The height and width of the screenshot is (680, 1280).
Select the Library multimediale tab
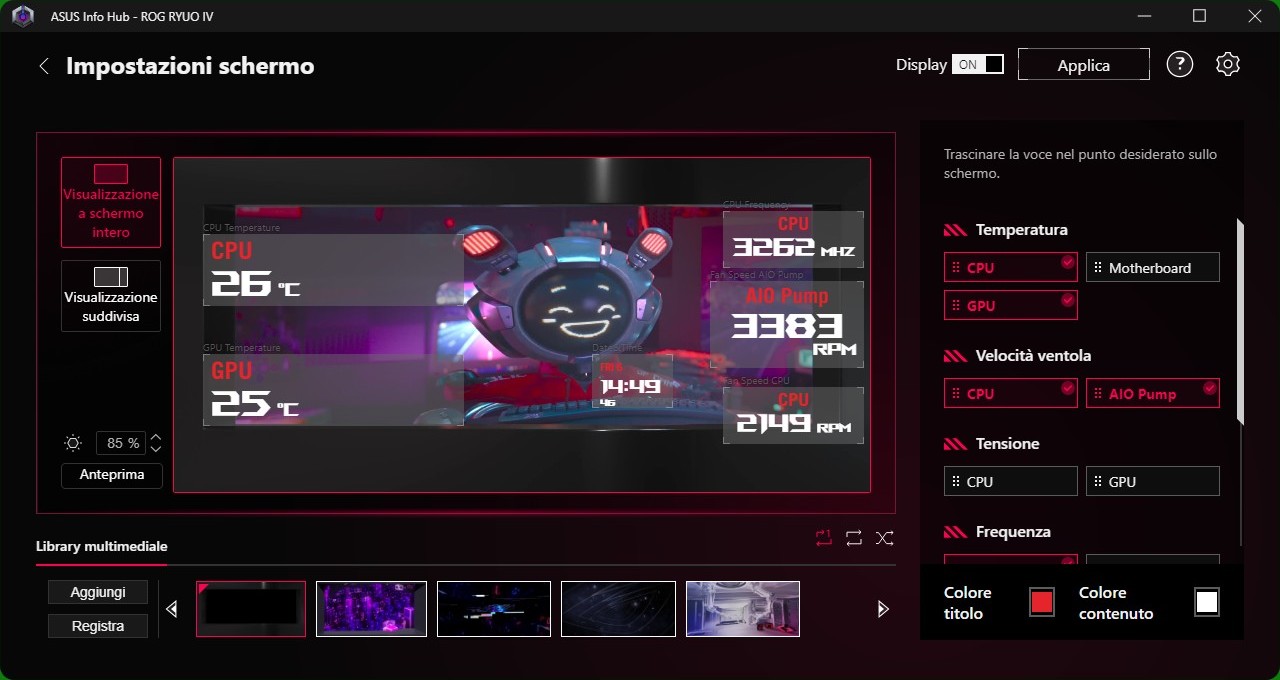coord(102,546)
